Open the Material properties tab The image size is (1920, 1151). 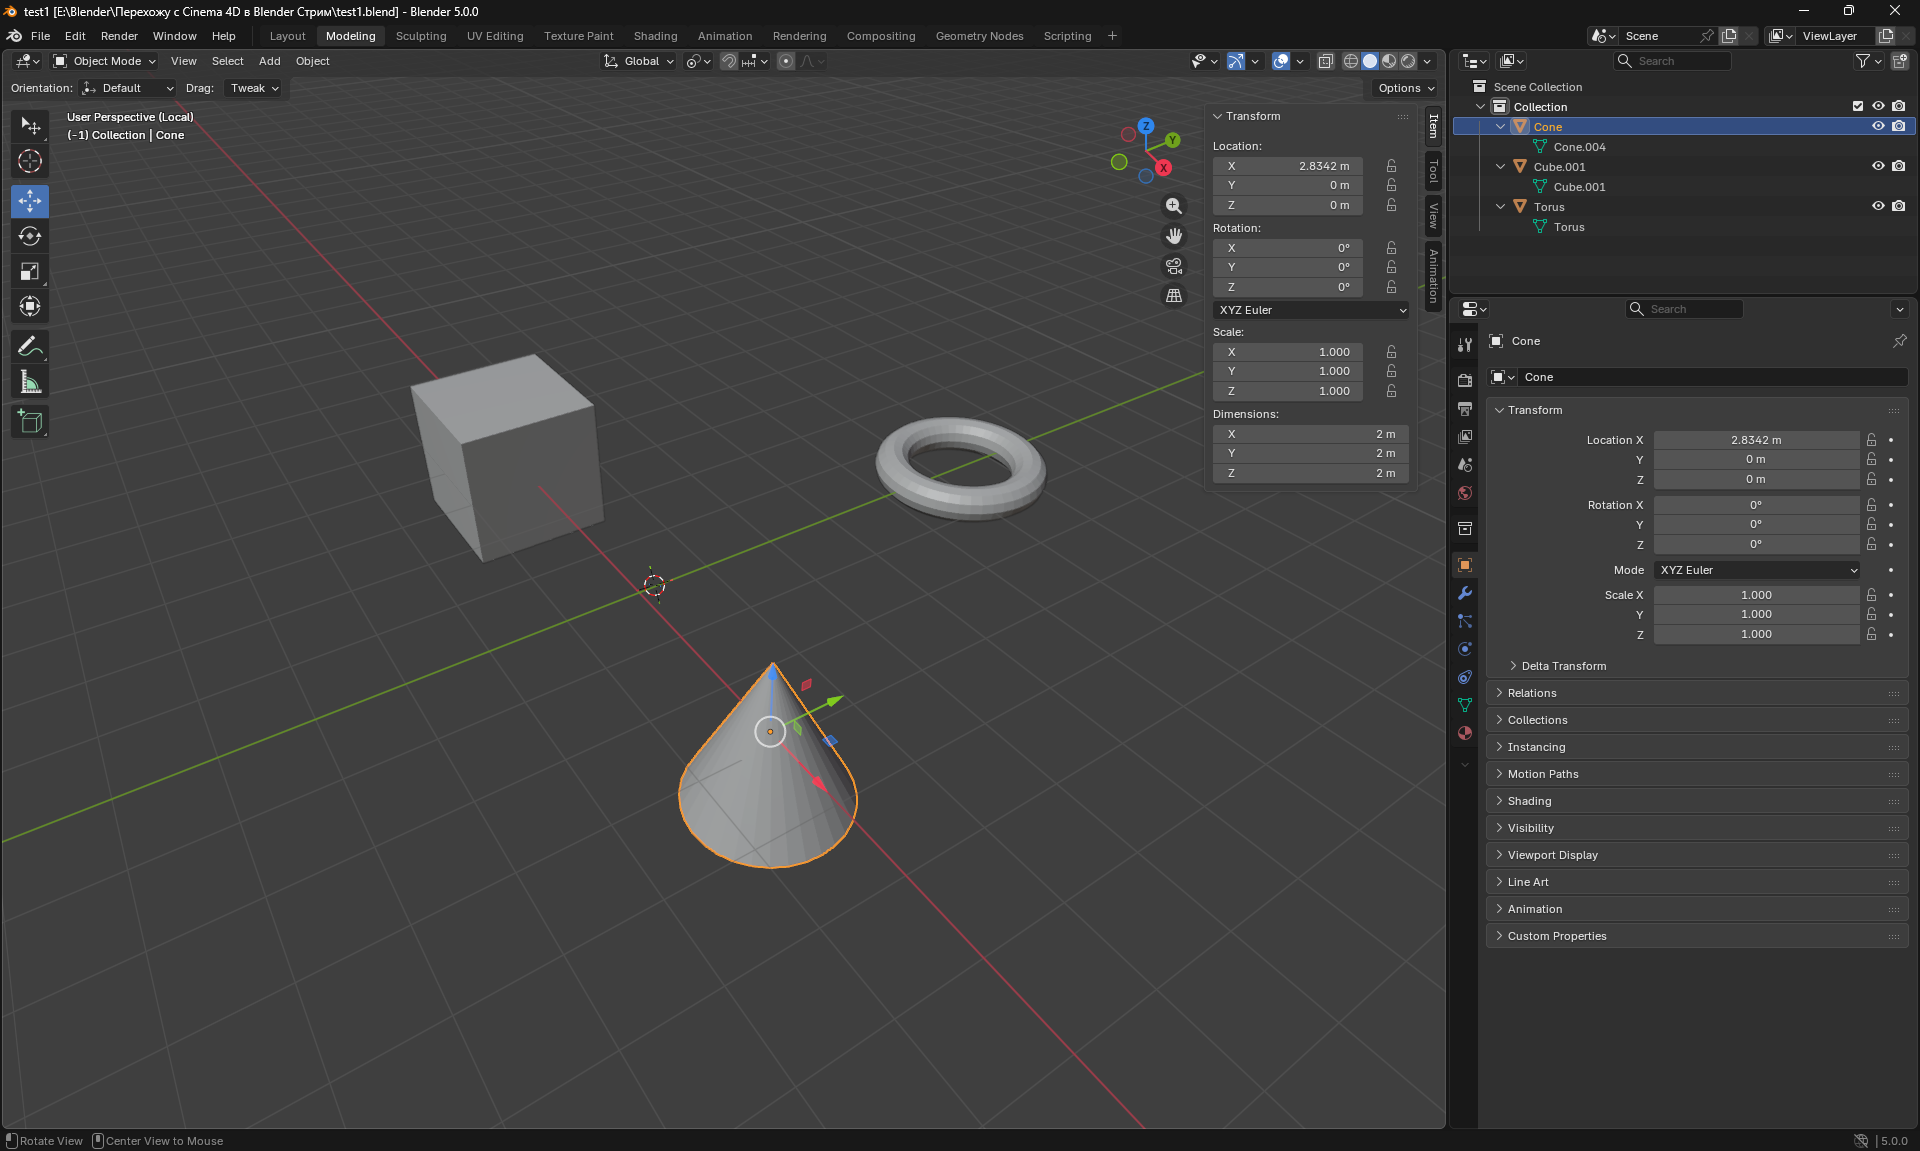coord(1465,733)
